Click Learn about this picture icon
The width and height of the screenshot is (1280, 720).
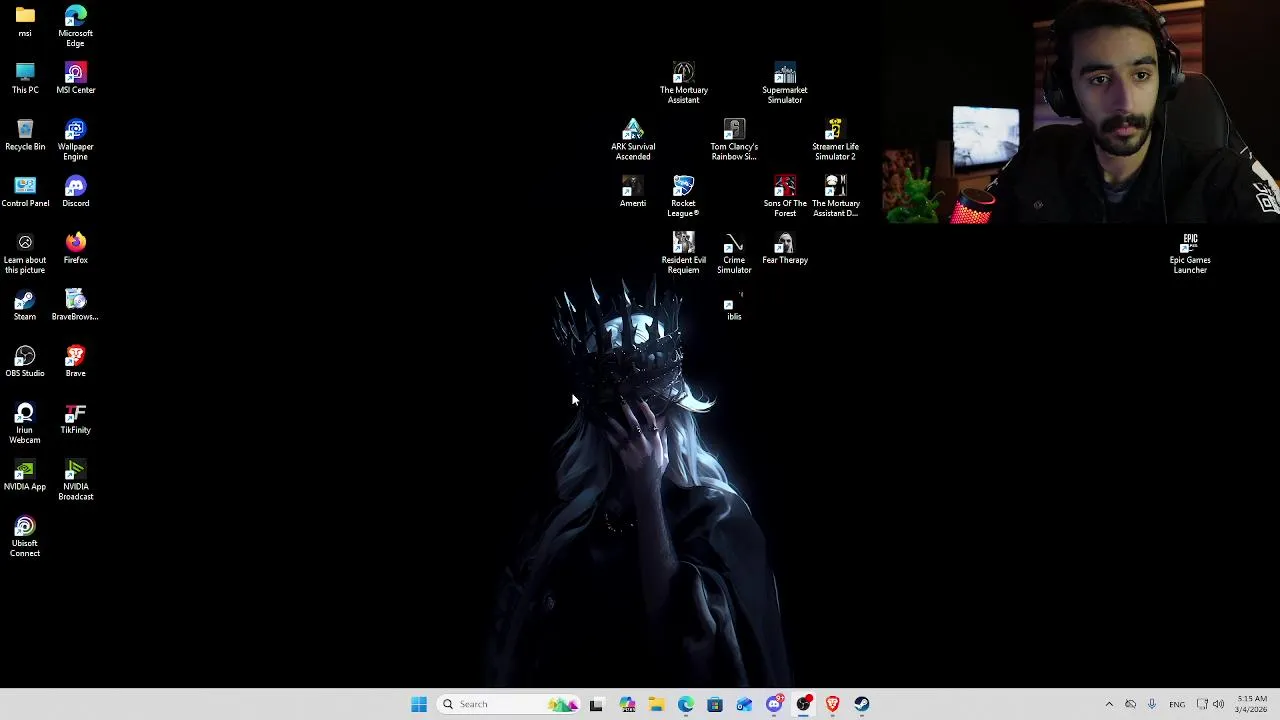pyautogui.click(x=25, y=253)
